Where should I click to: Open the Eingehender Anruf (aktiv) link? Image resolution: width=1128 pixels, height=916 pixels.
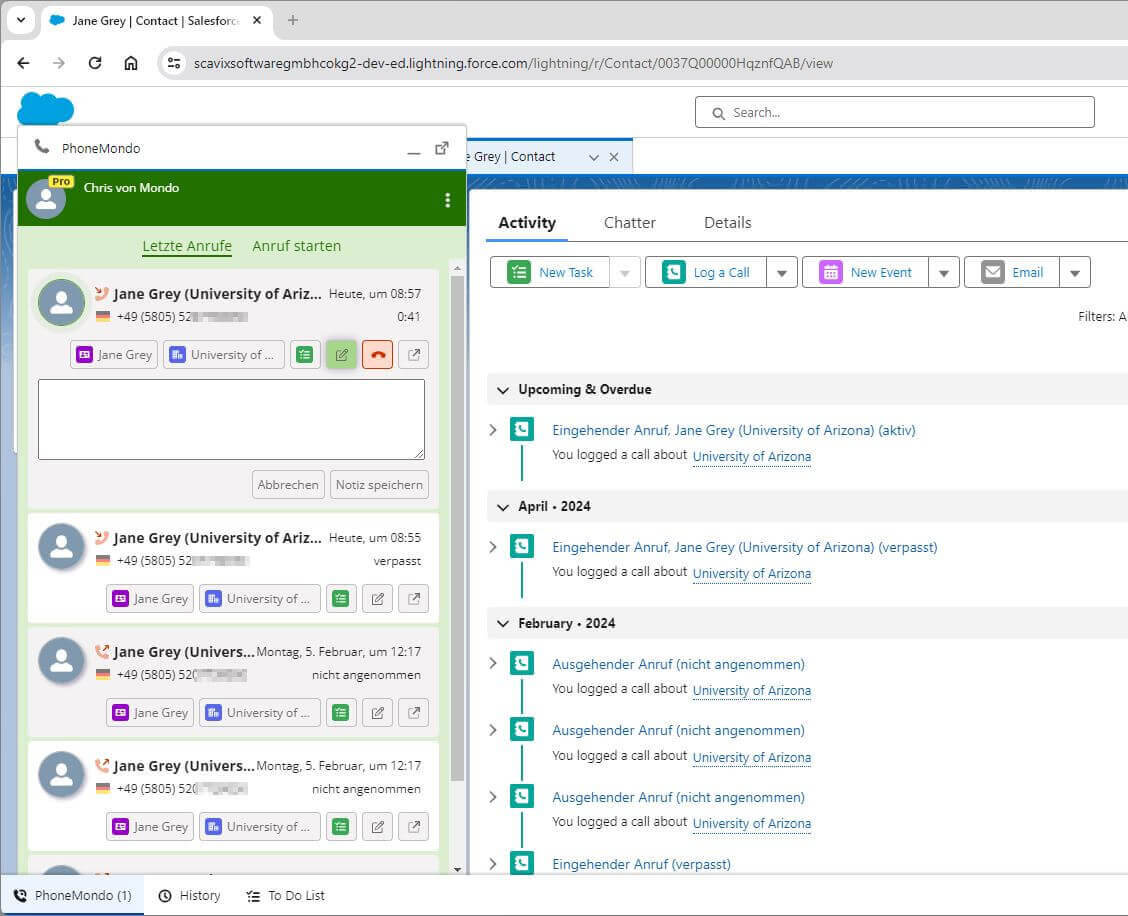[734, 430]
